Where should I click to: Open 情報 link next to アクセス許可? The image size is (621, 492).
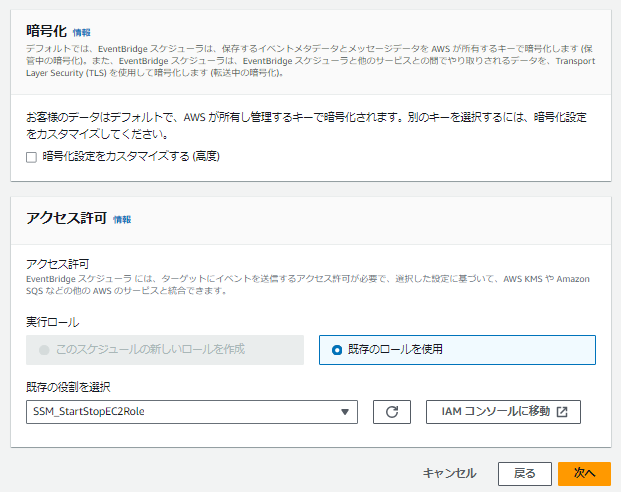(x=122, y=219)
